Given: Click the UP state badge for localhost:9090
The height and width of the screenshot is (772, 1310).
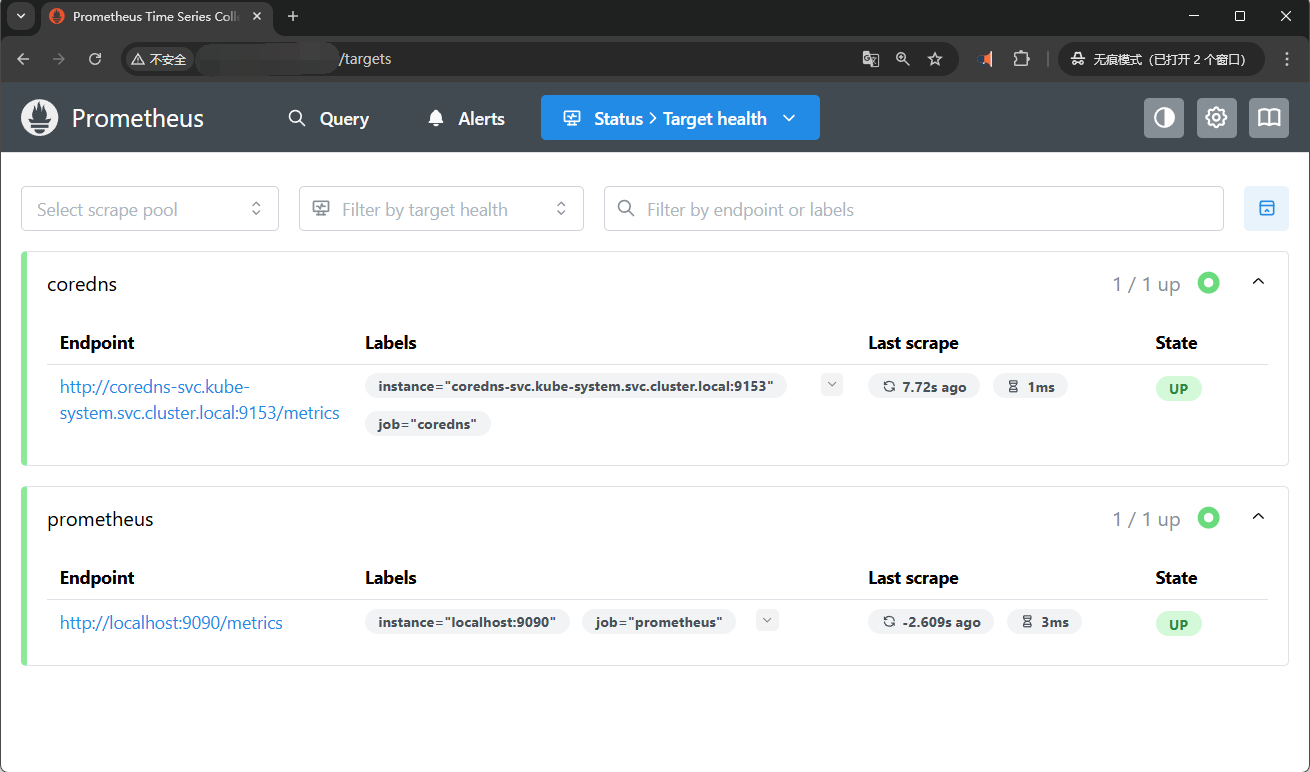Looking at the screenshot, I should [x=1179, y=624].
